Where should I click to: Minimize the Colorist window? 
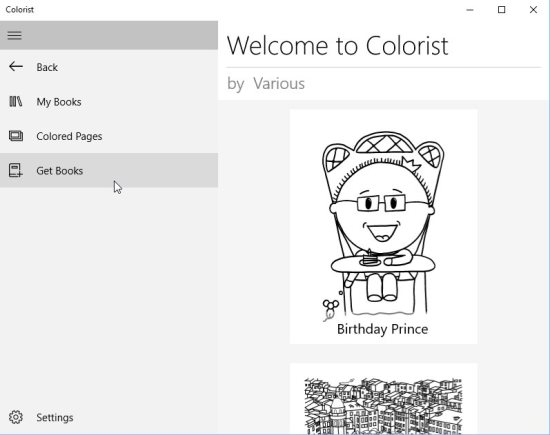470,10
